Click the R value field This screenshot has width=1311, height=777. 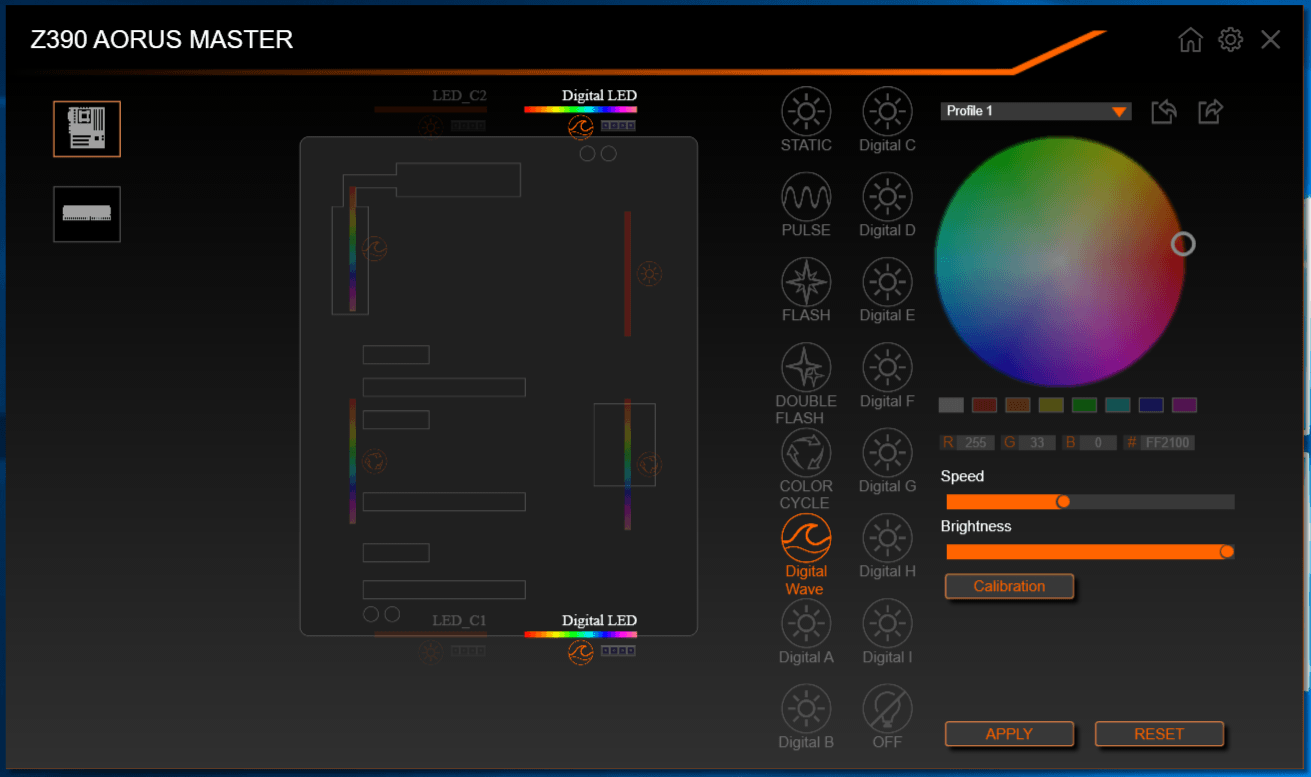[x=976, y=442]
